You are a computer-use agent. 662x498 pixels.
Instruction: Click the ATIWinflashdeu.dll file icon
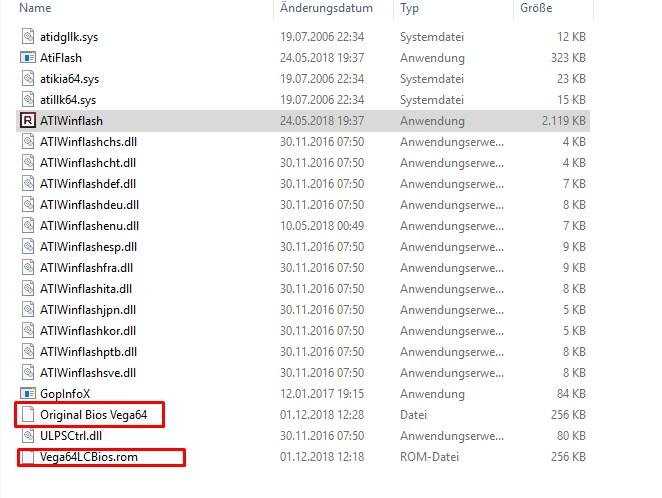28,205
